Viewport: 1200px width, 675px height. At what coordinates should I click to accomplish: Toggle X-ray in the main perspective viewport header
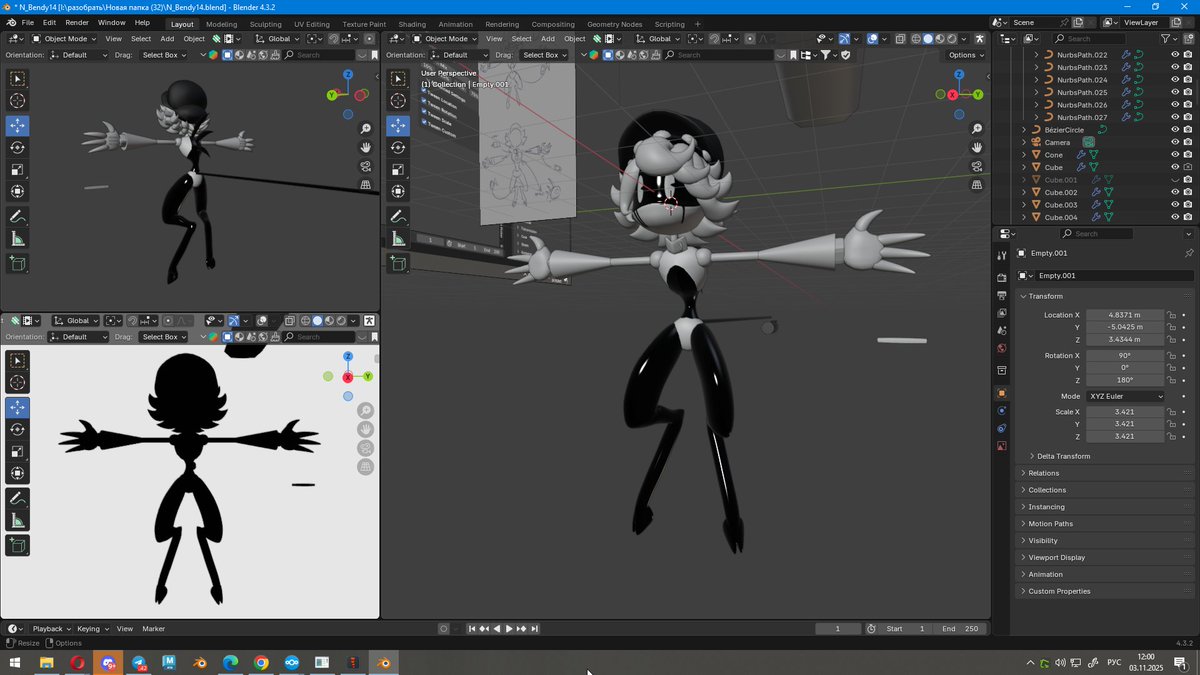click(900, 39)
